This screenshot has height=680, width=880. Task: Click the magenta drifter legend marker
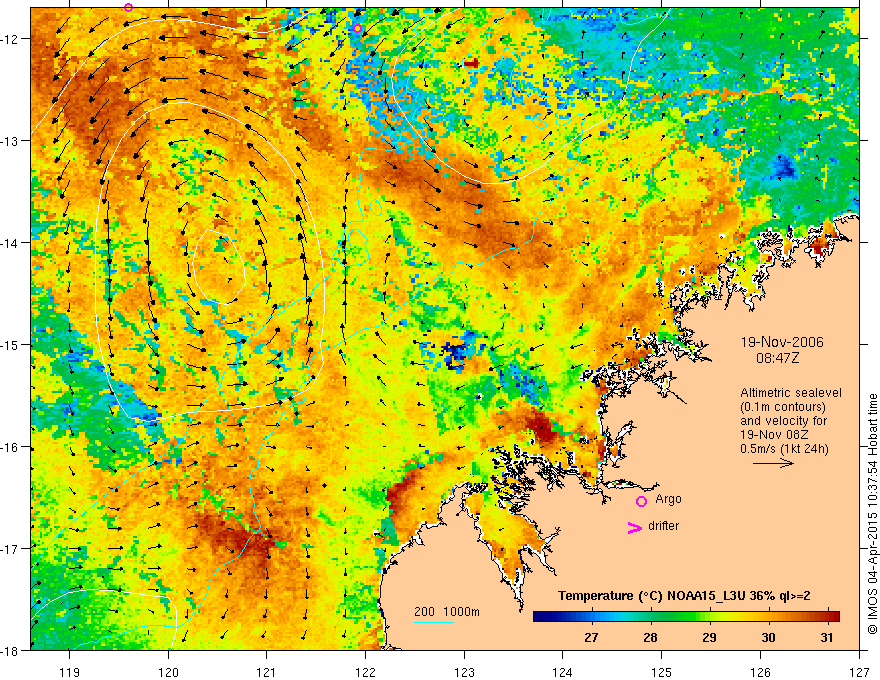coord(634,527)
